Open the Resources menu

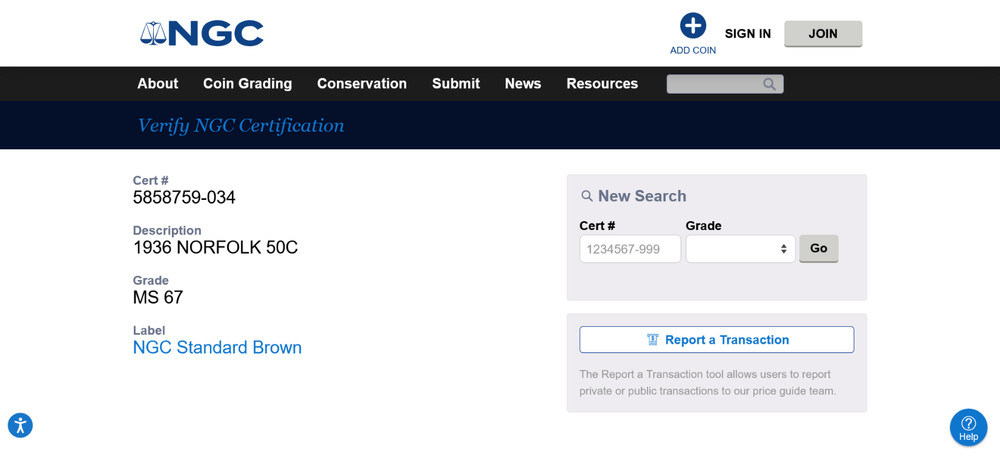602,84
